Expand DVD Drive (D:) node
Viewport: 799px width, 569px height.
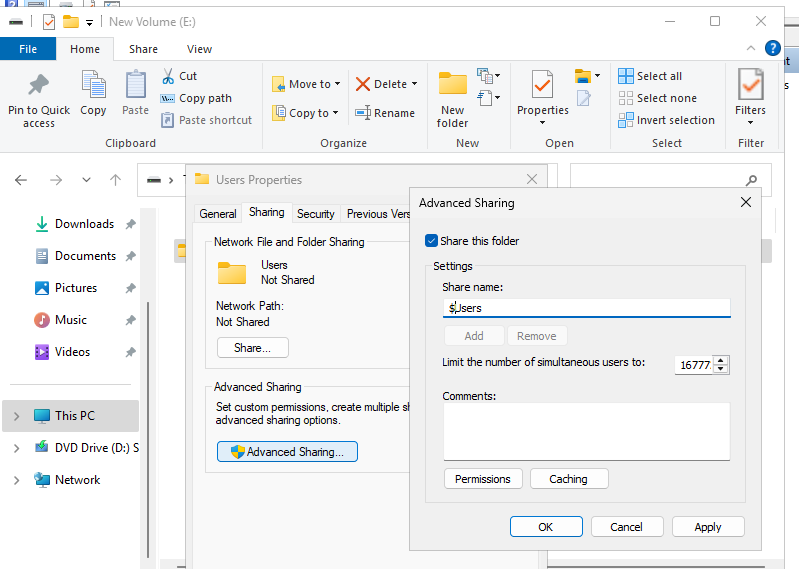click(16, 448)
